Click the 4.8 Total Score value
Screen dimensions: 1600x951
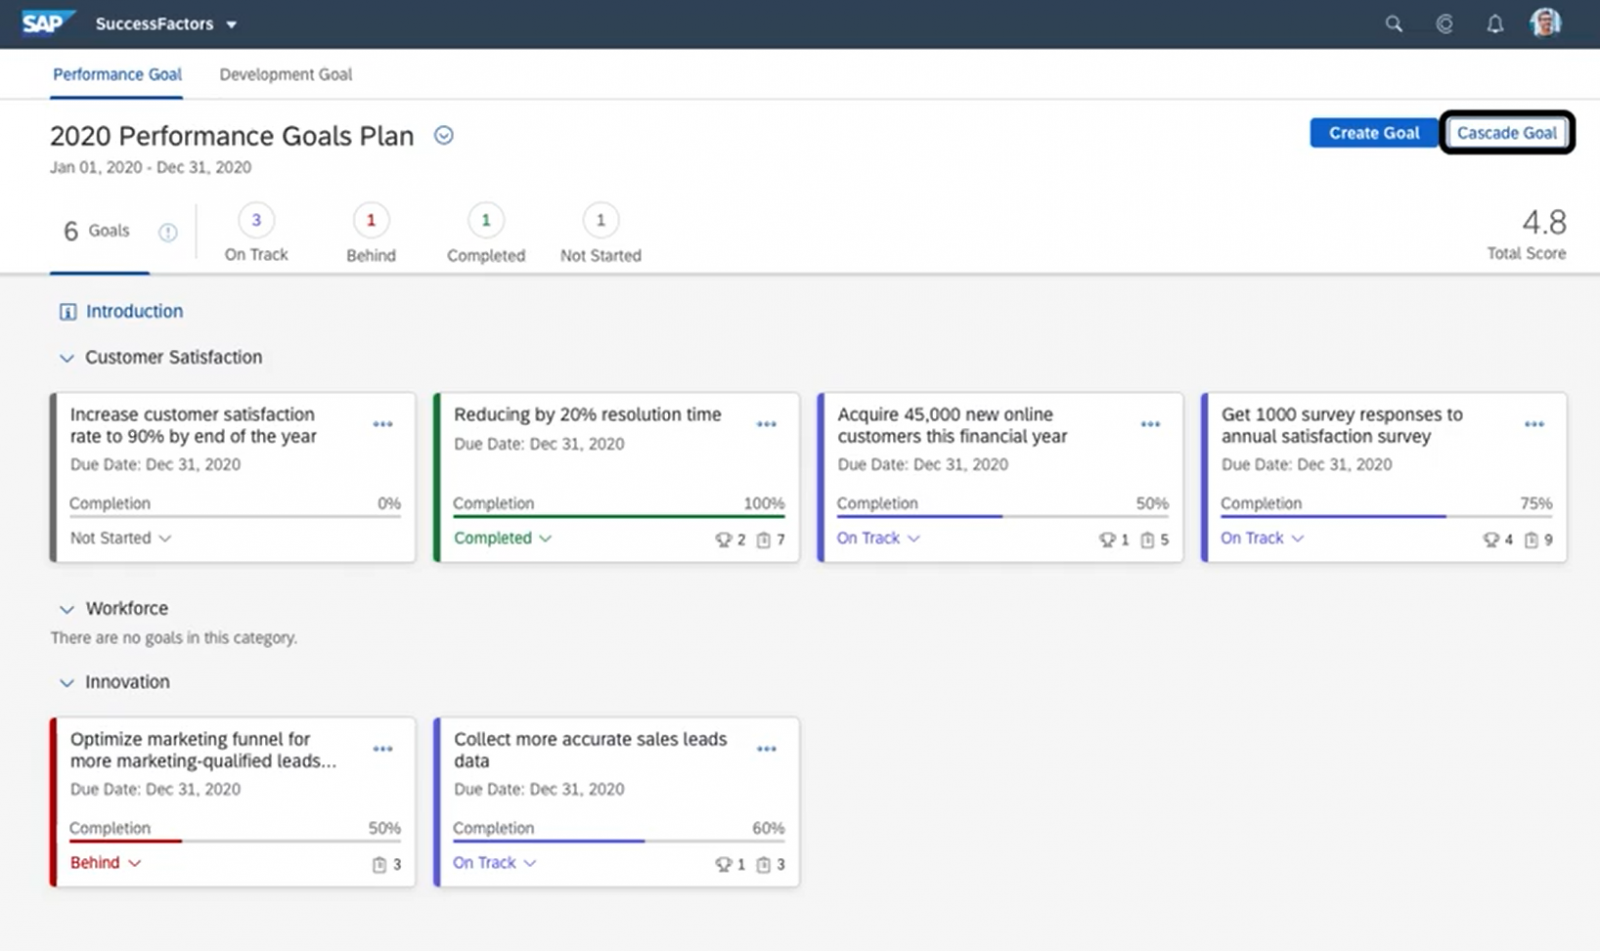pyautogui.click(x=1544, y=222)
